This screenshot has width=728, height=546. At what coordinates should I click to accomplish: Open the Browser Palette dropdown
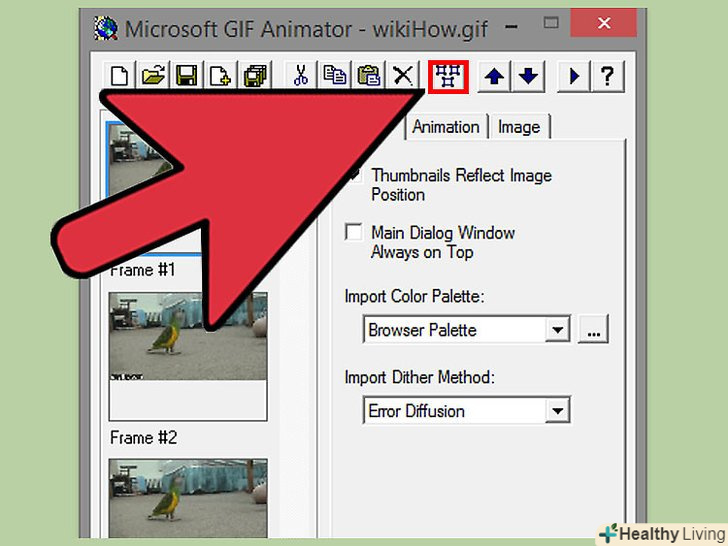[x=558, y=330]
